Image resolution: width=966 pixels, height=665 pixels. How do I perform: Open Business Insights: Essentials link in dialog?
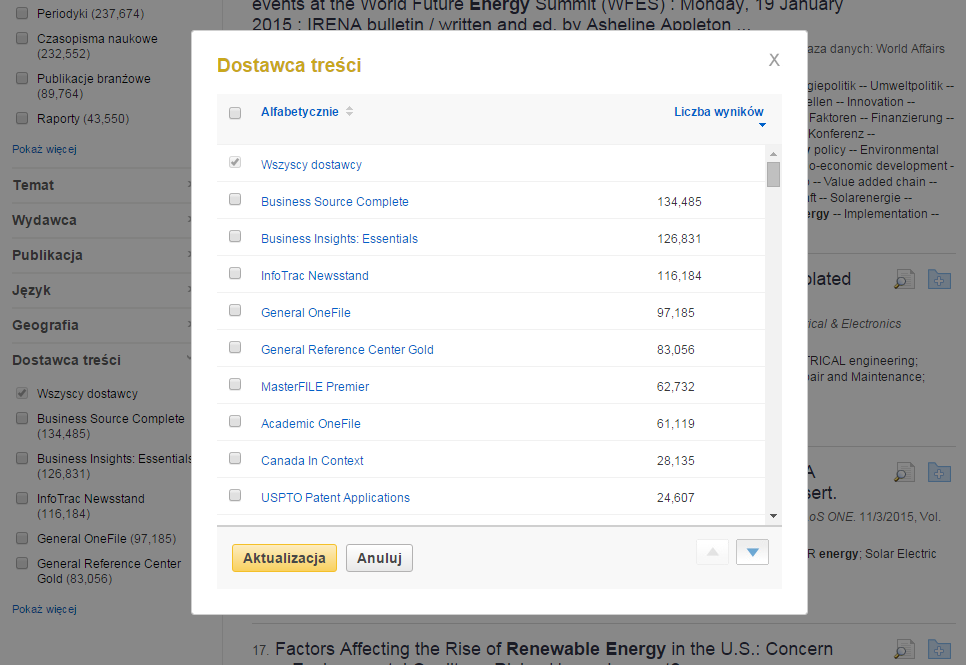339,239
